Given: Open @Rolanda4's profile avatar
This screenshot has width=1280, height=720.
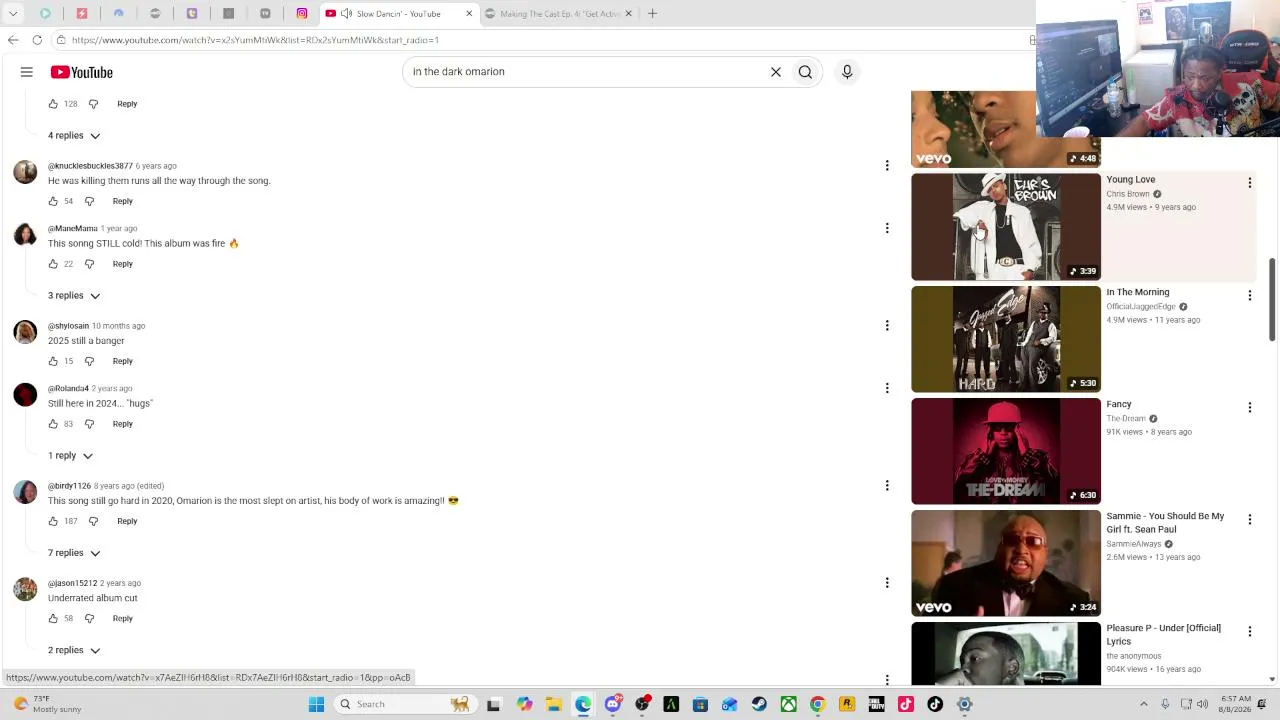Looking at the screenshot, I should 25,396.
